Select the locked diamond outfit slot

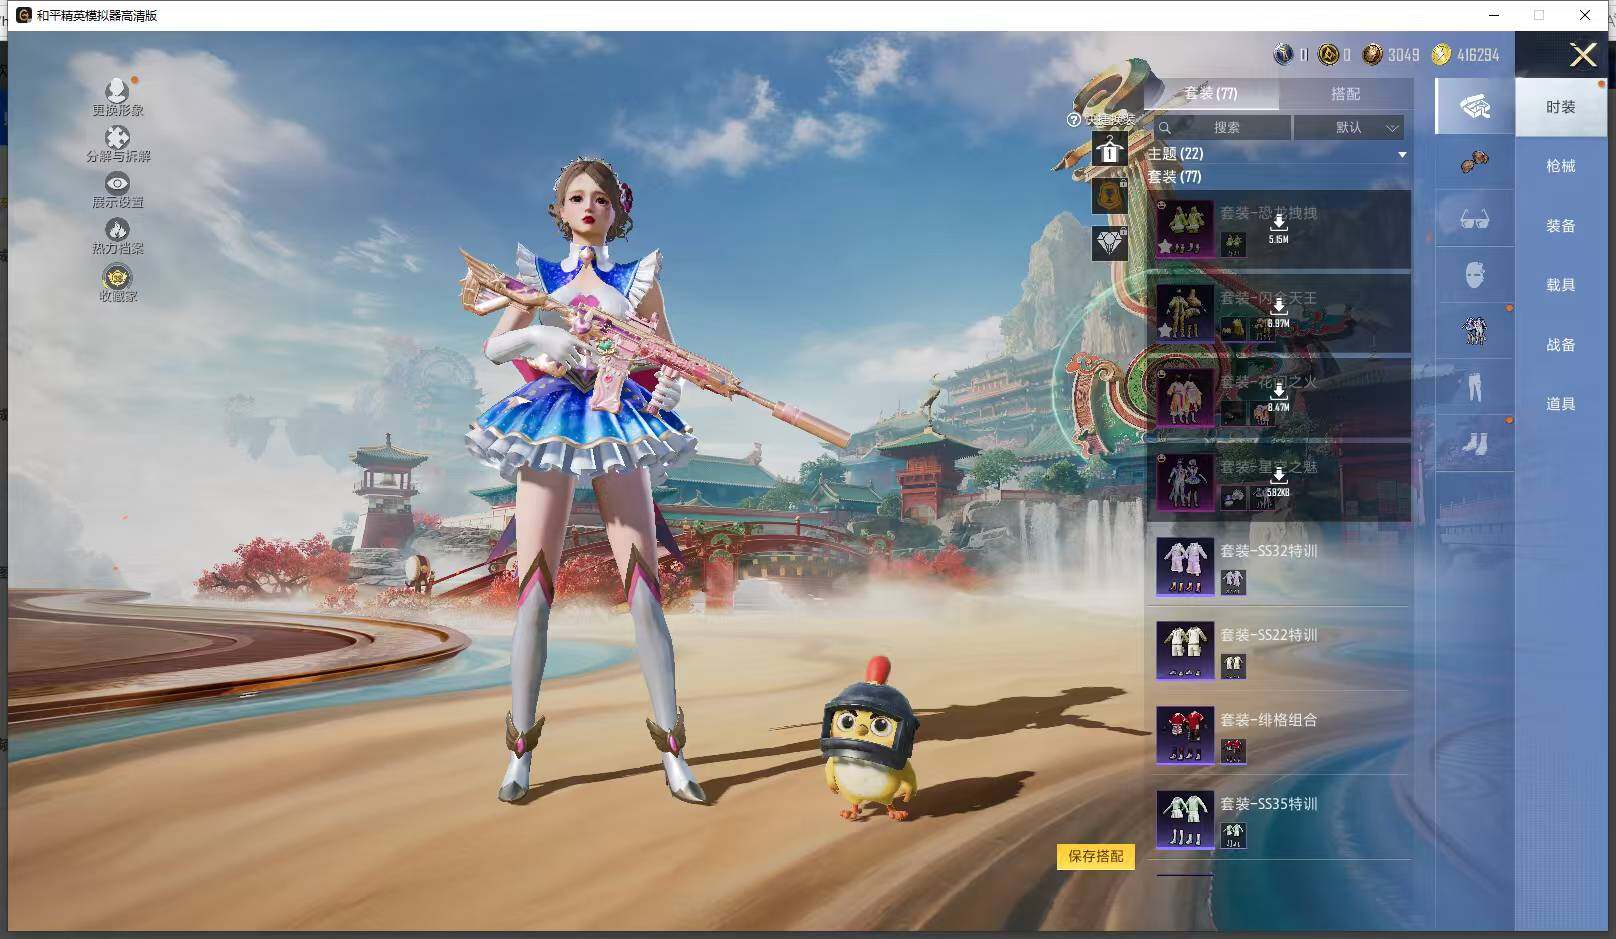tap(1109, 242)
